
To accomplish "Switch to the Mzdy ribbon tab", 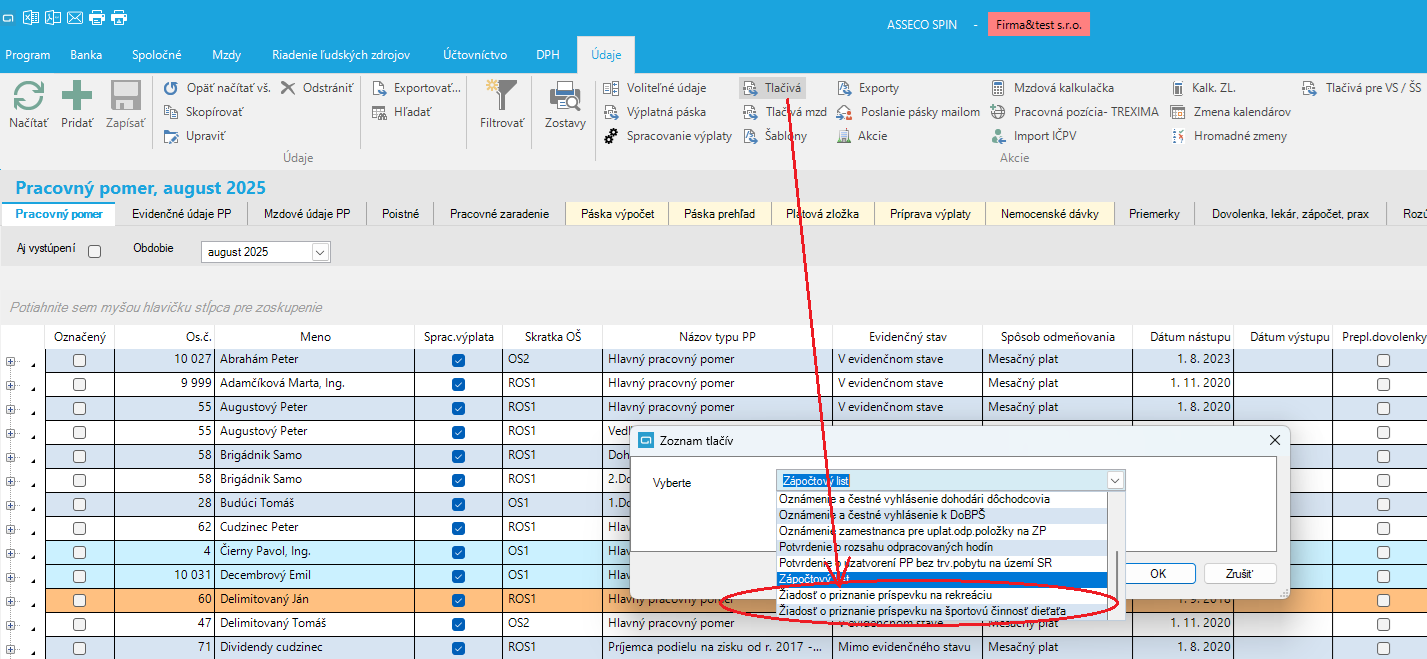I will (226, 55).
